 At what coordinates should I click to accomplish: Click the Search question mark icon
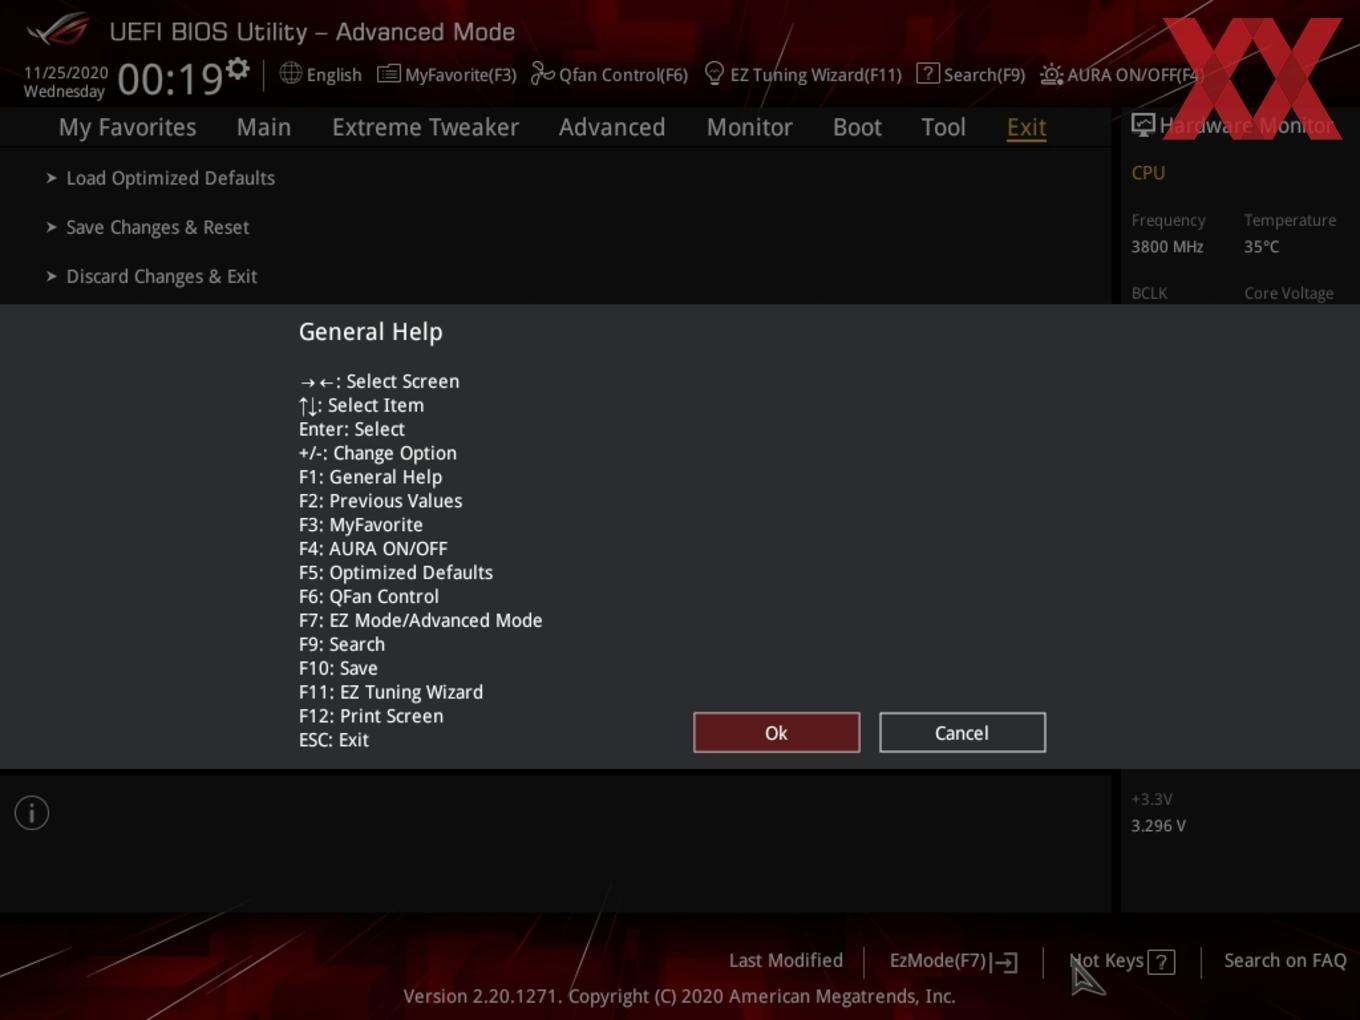click(x=927, y=73)
